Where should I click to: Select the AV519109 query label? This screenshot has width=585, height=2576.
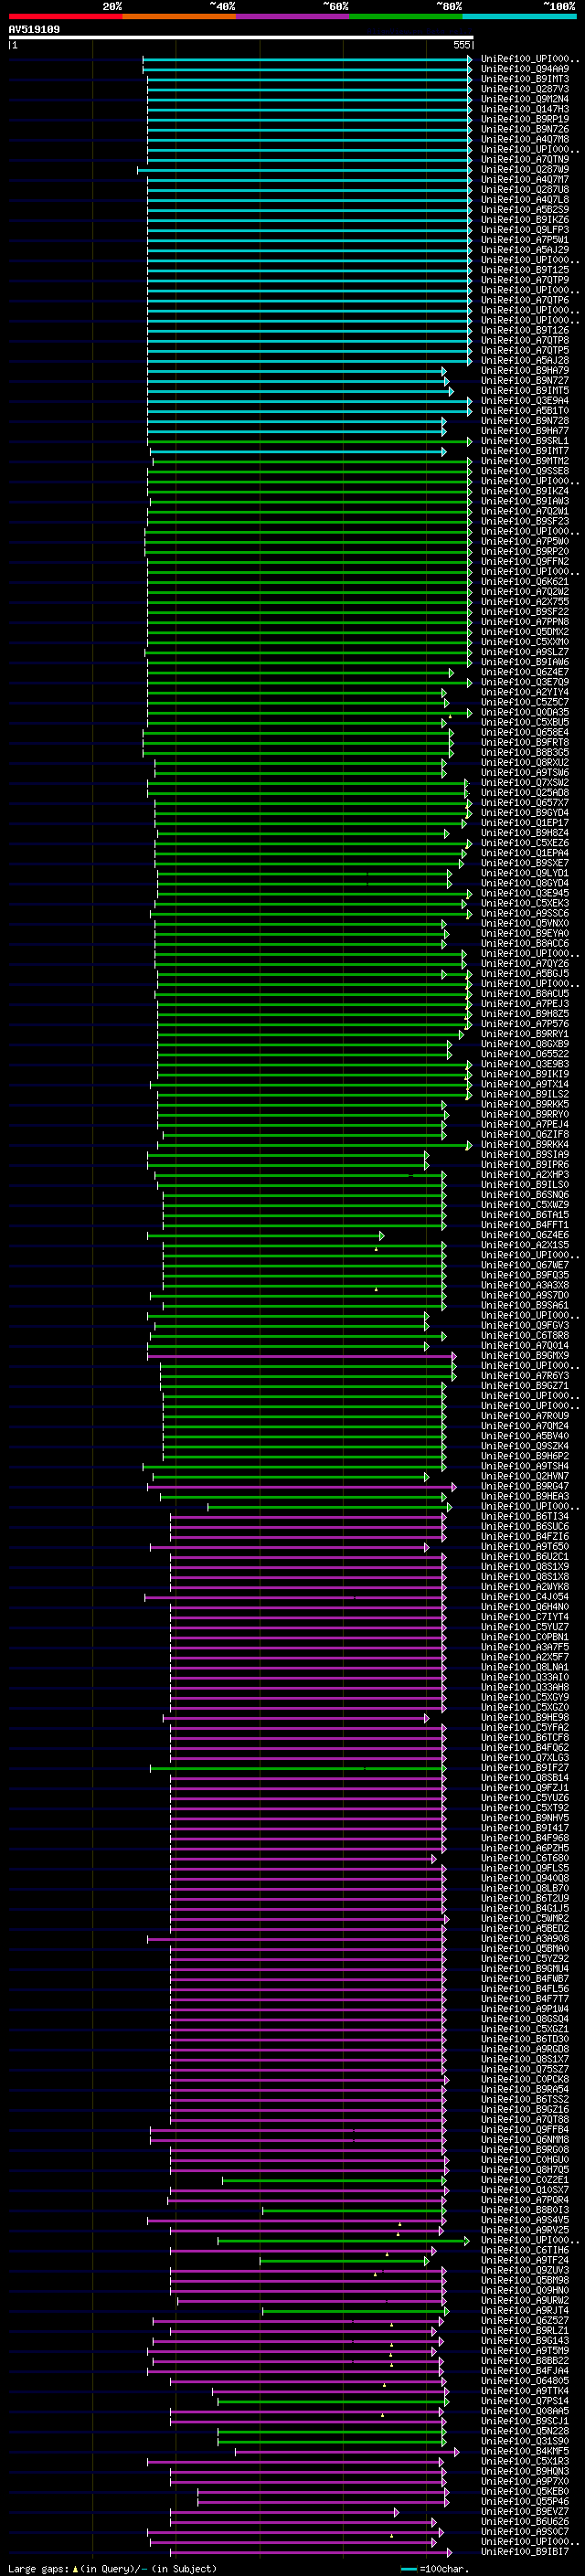(x=34, y=29)
